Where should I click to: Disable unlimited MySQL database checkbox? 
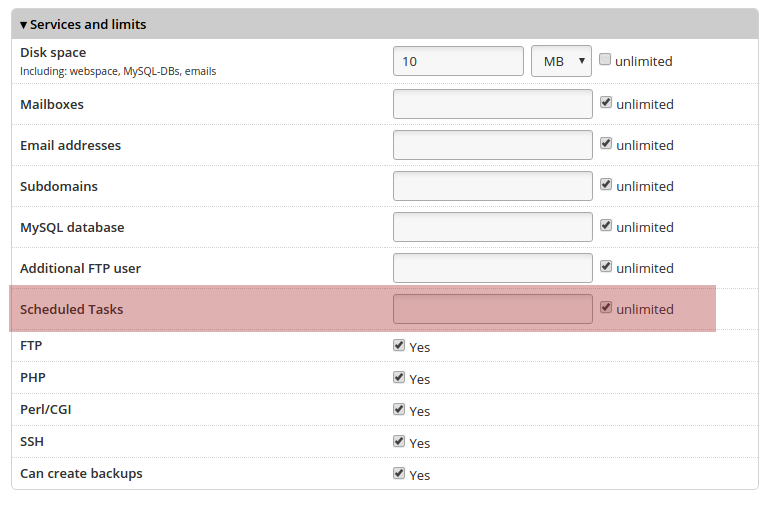(x=606, y=226)
